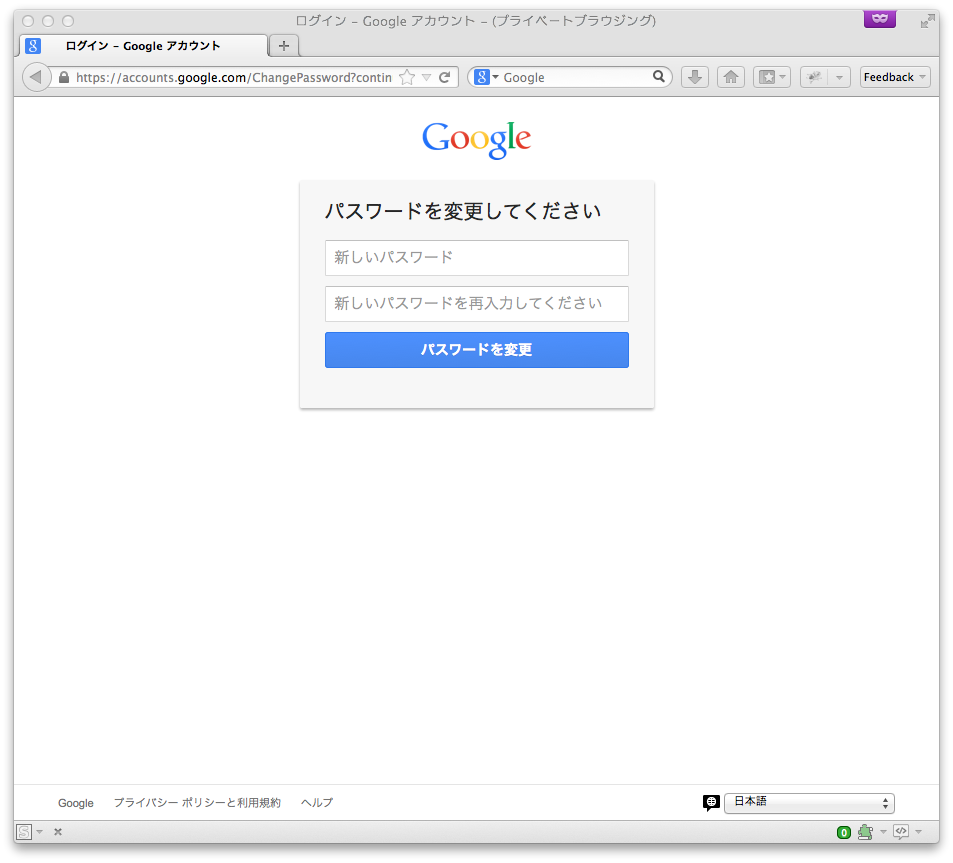Click the lock icon in the address bar

click(x=64, y=77)
